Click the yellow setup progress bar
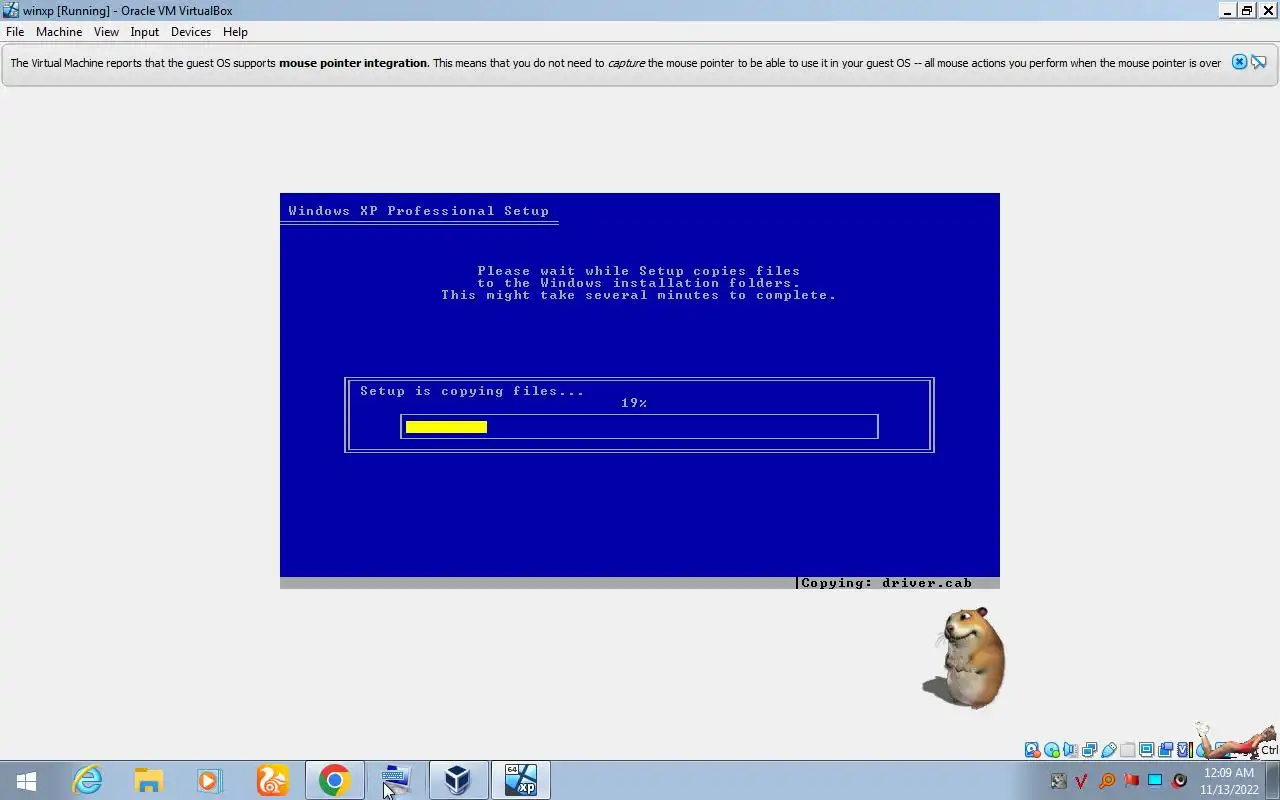 pyautogui.click(x=446, y=427)
